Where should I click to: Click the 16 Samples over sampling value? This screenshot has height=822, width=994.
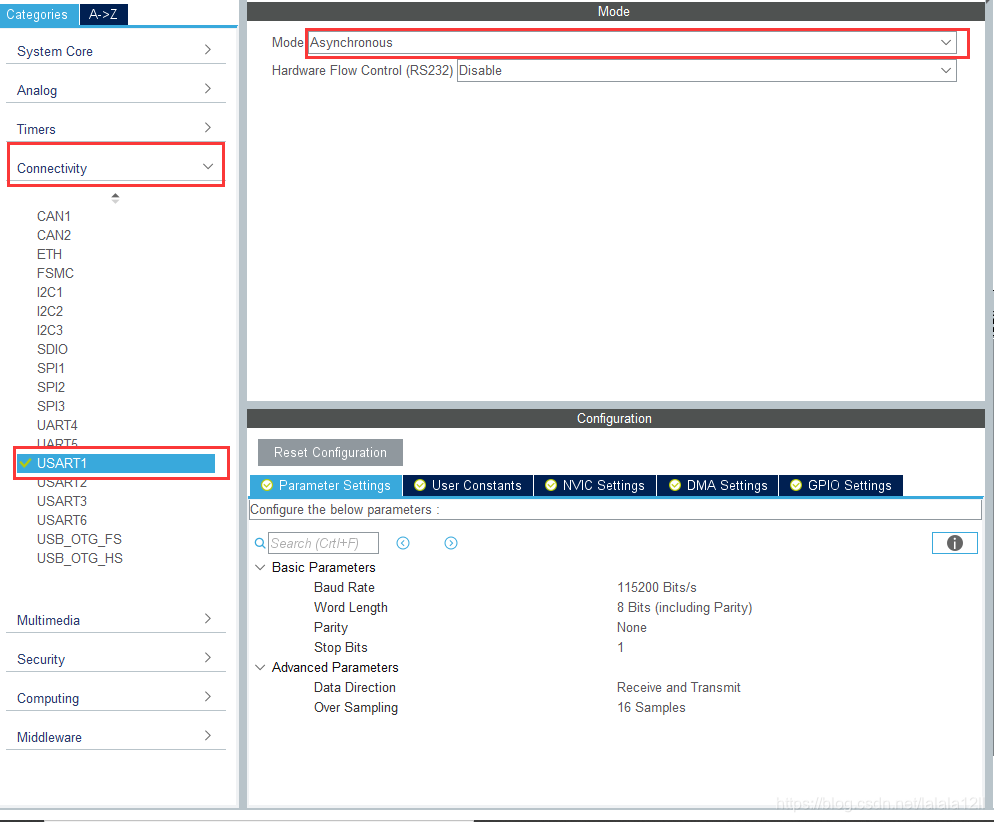652,707
